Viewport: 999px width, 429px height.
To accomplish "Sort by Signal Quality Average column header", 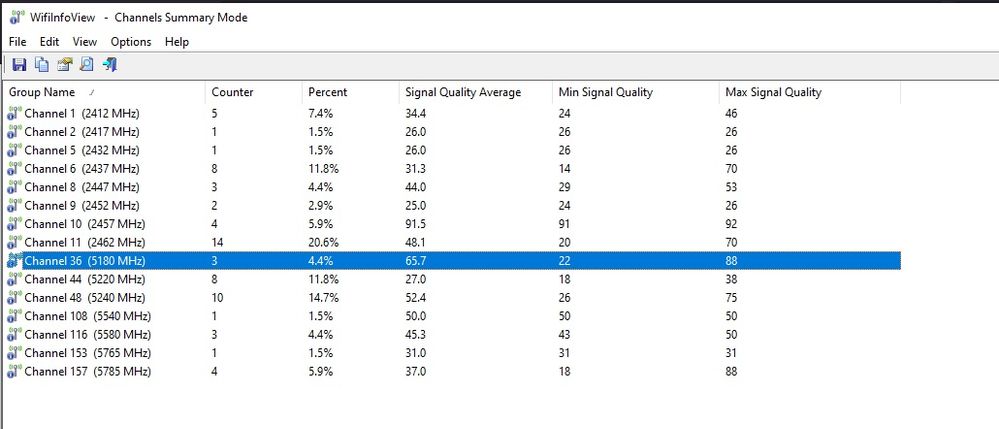I will [463, 92].
